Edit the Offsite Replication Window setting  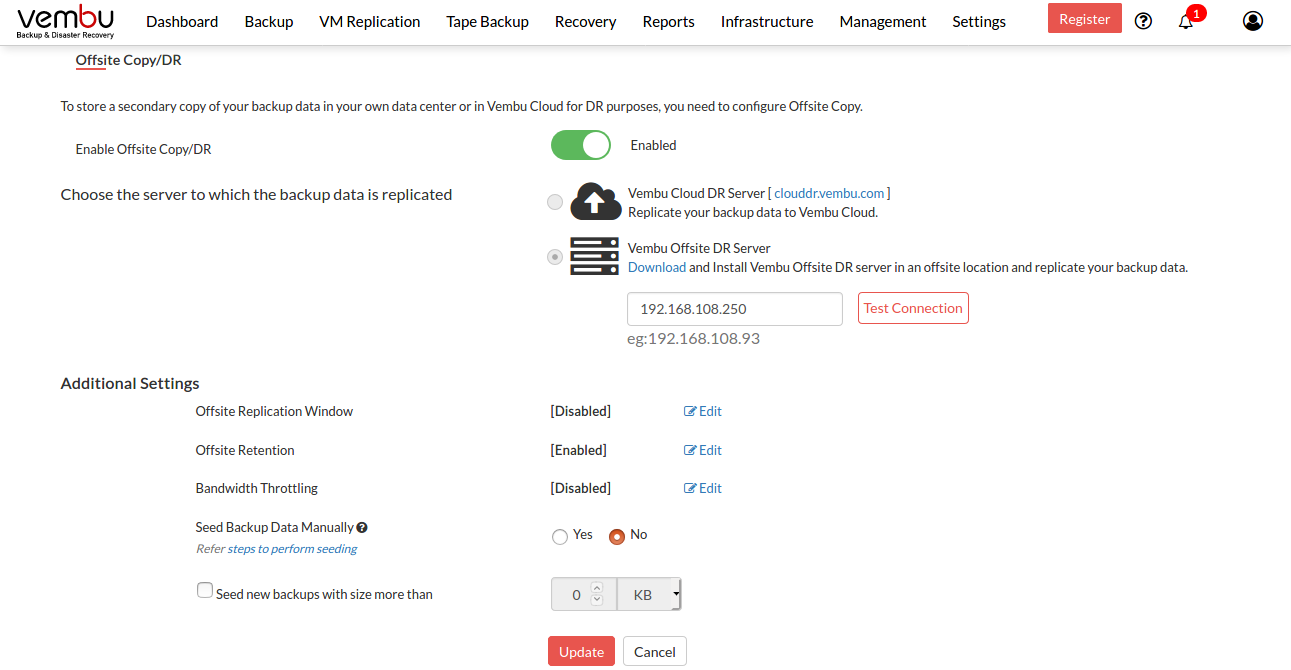tap(703, 411)
